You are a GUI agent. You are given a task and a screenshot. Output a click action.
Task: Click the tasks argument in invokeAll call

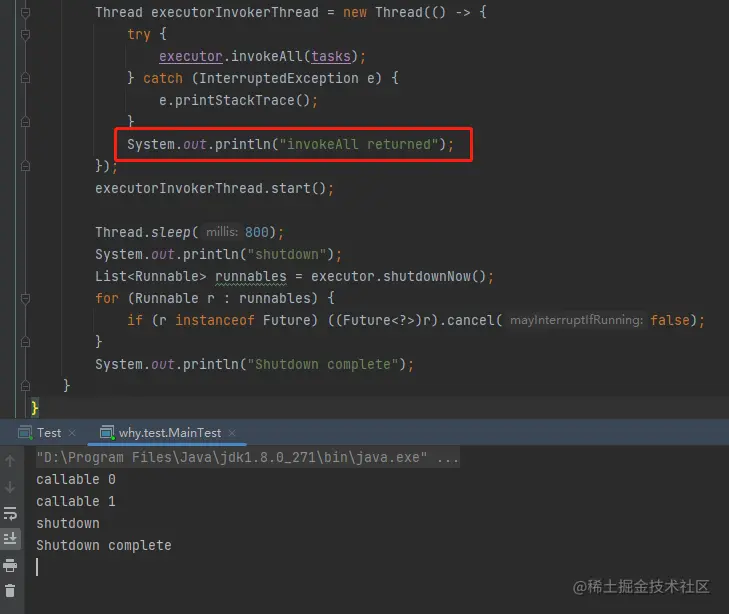pyautogui.click(x=331, y=56)
